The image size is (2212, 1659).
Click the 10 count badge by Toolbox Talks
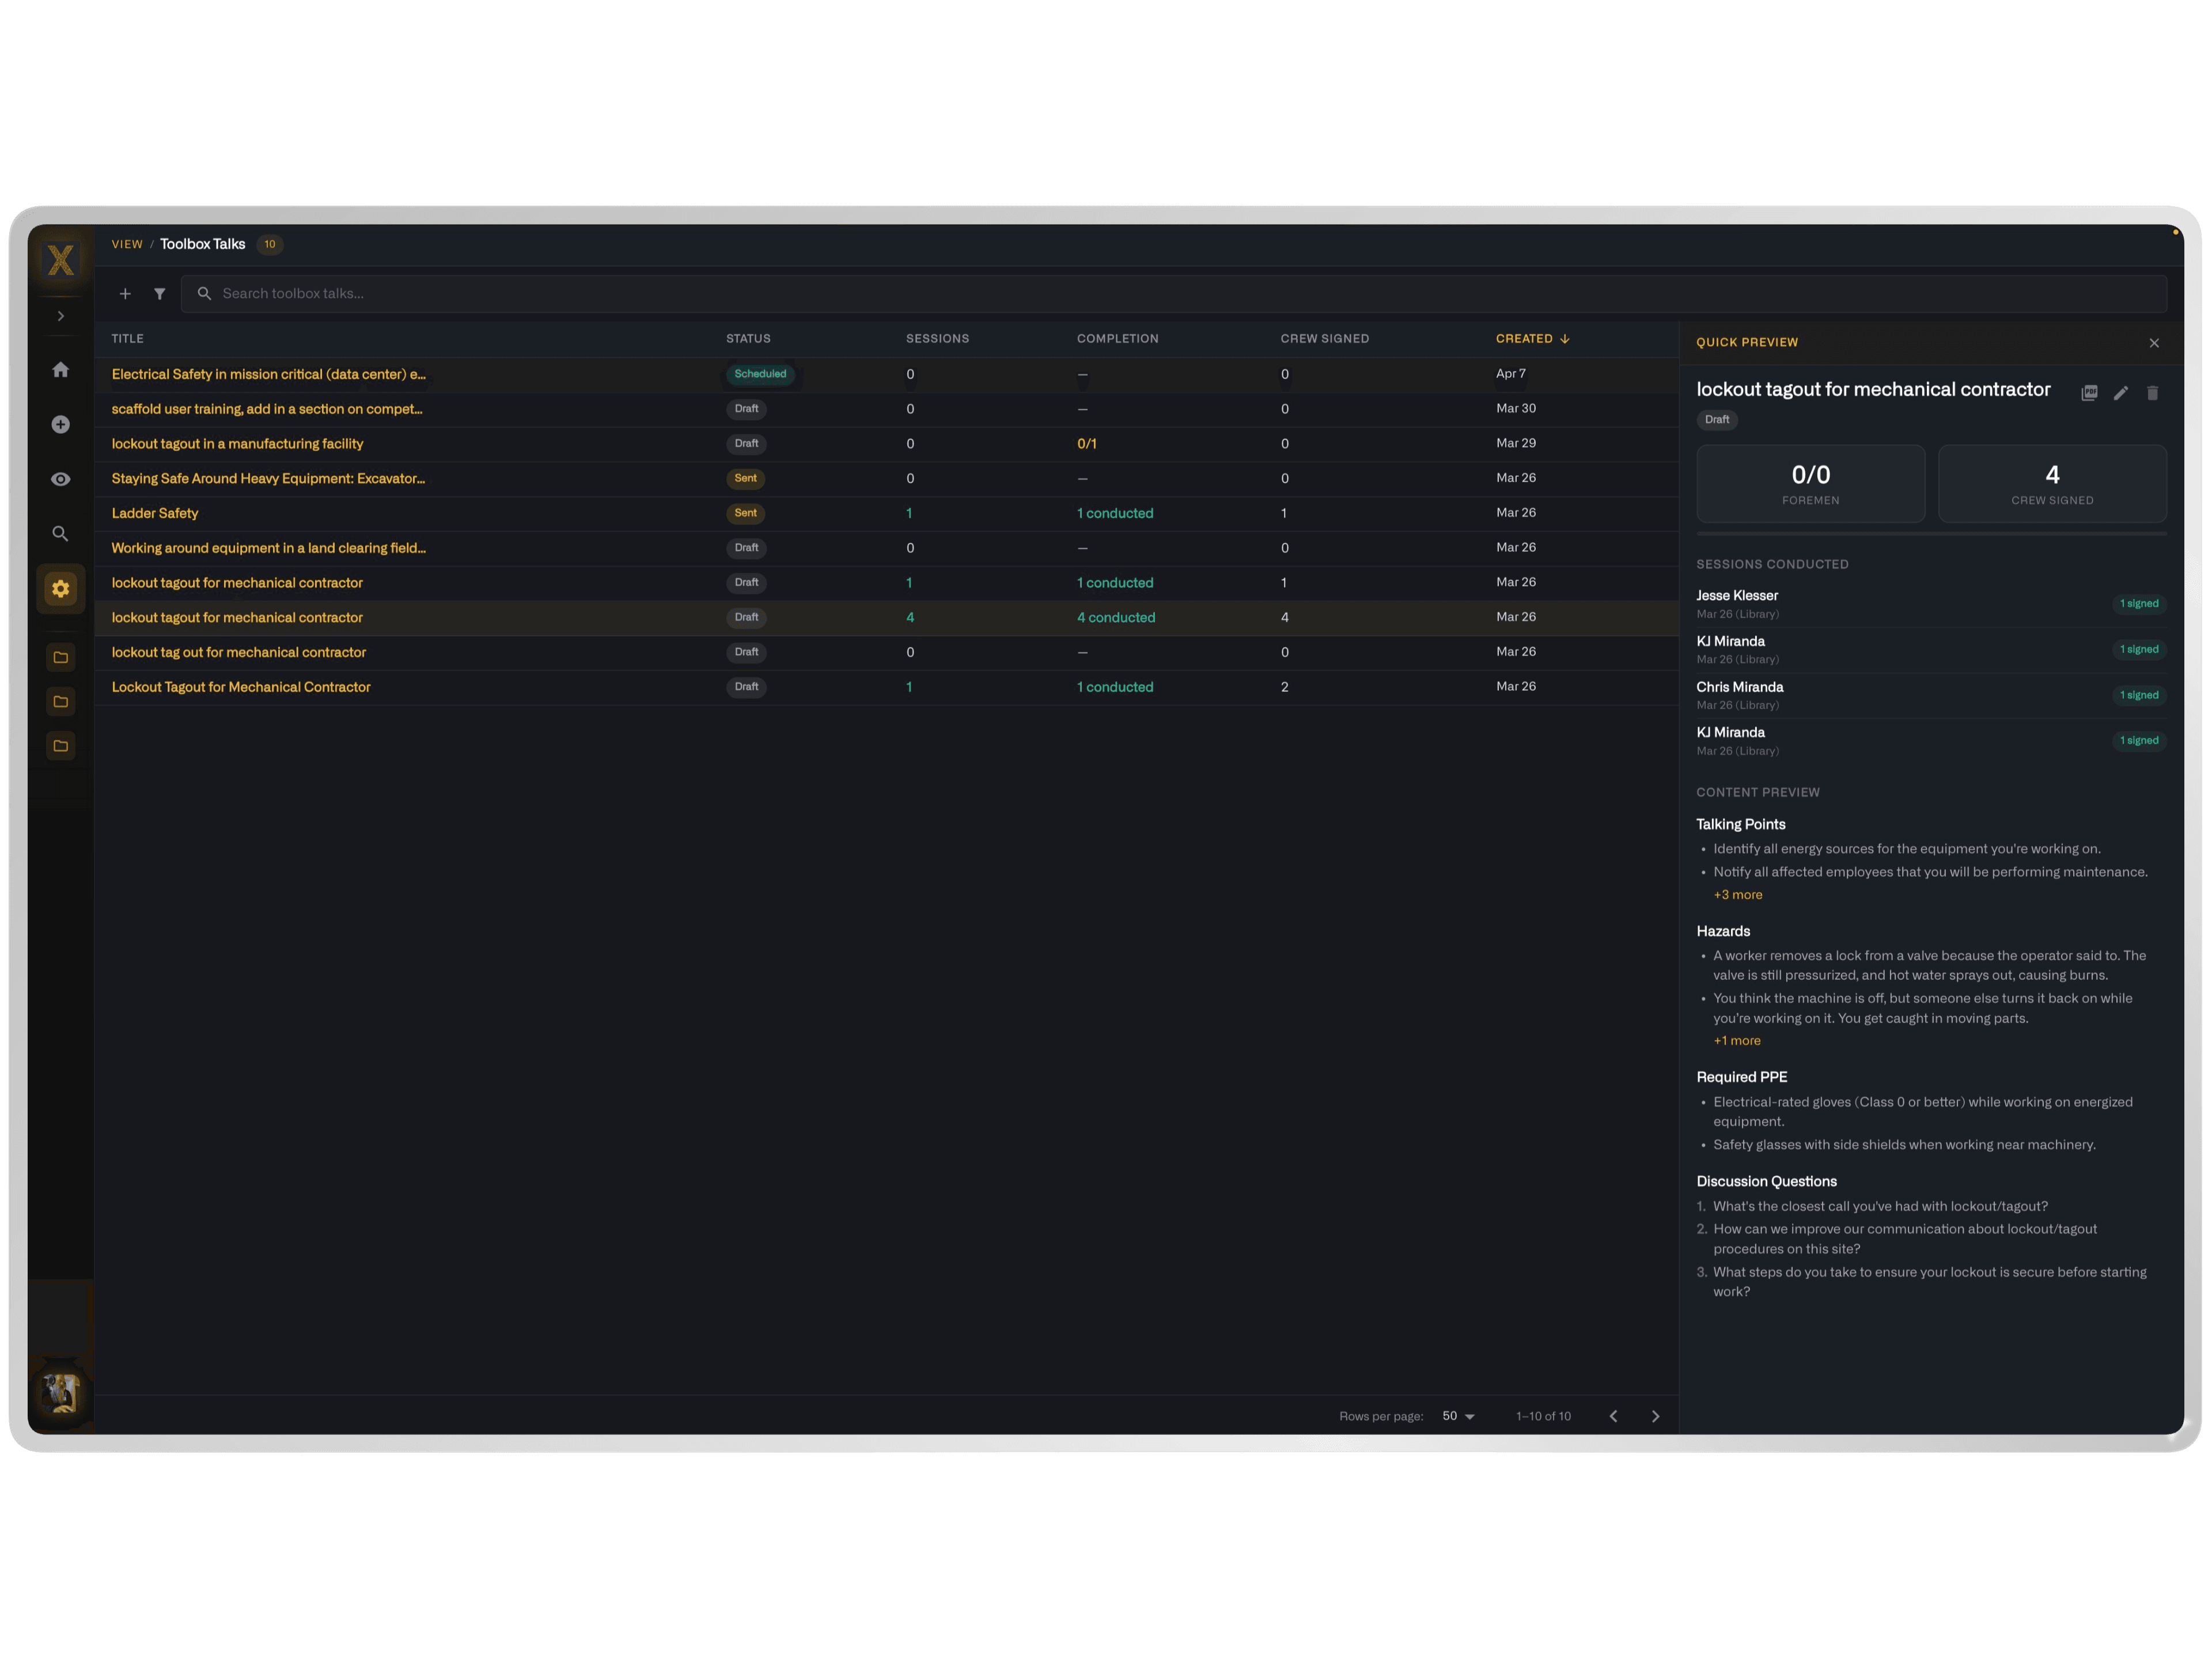pyautogui.click(x=270, y=244)
